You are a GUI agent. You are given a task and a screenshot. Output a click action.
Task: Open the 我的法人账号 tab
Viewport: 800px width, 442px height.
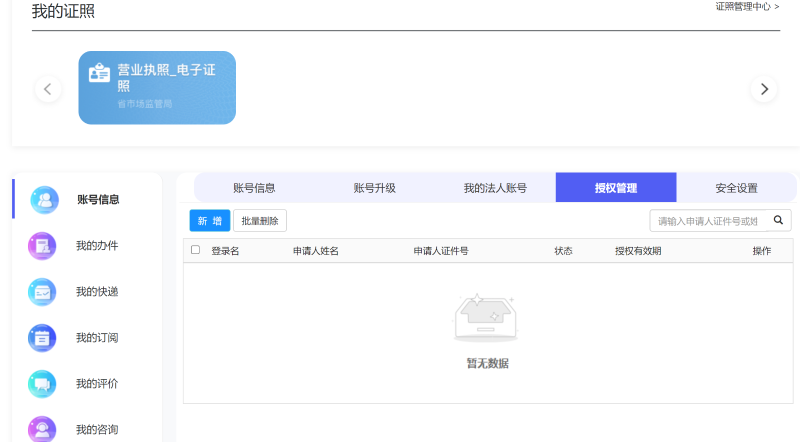click(x=495, y=188)
